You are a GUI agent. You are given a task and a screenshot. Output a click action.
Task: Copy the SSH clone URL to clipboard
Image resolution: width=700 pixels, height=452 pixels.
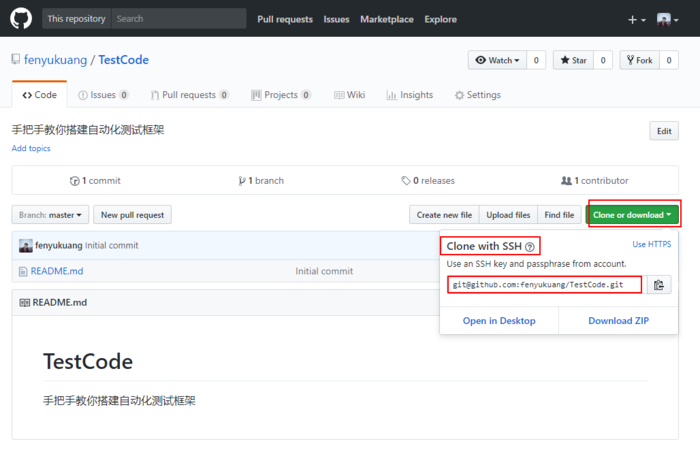click(659, 285)
